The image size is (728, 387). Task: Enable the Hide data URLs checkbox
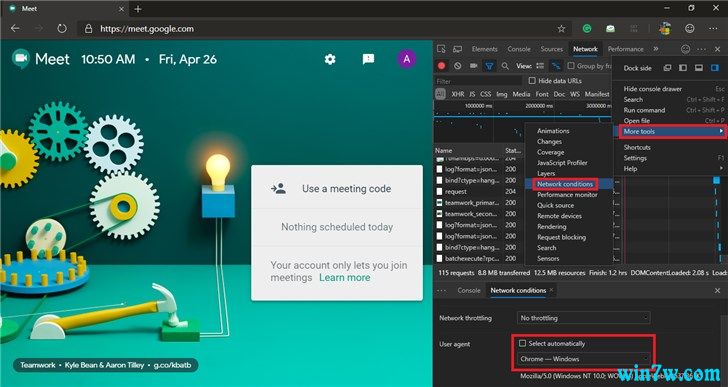pyautogui.click(x=532, y=80)
